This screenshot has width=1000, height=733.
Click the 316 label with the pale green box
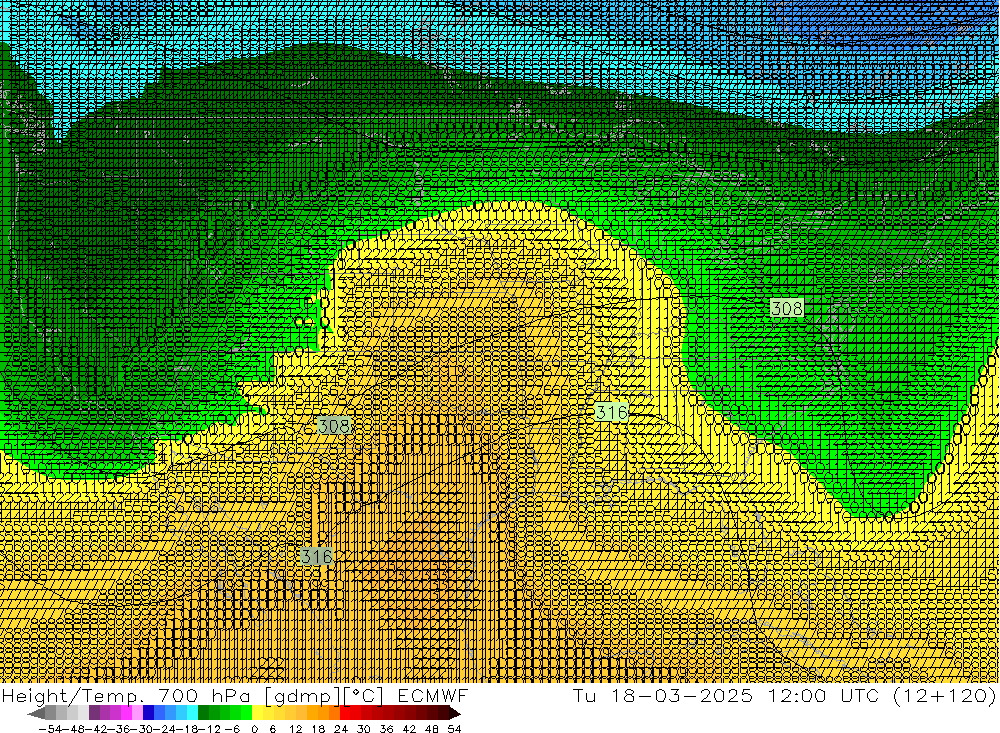coord(612,412)
